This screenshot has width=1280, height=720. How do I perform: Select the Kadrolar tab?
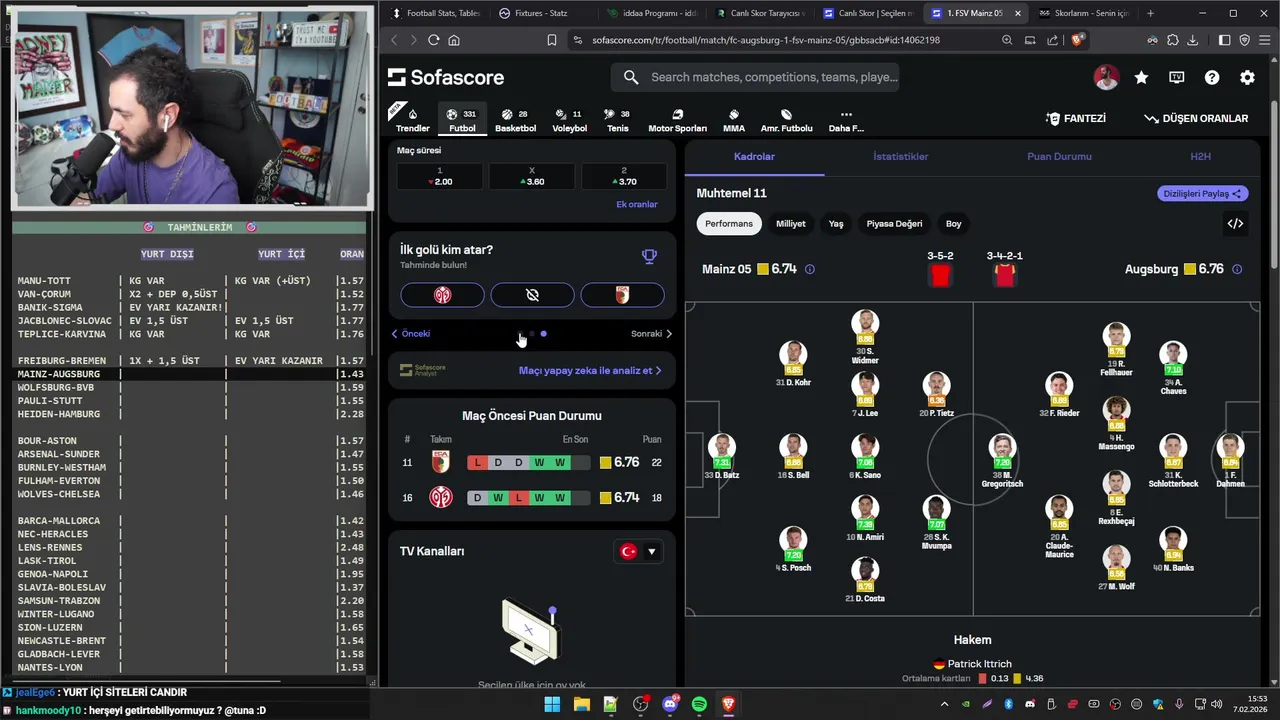click(x=754, y=156)
